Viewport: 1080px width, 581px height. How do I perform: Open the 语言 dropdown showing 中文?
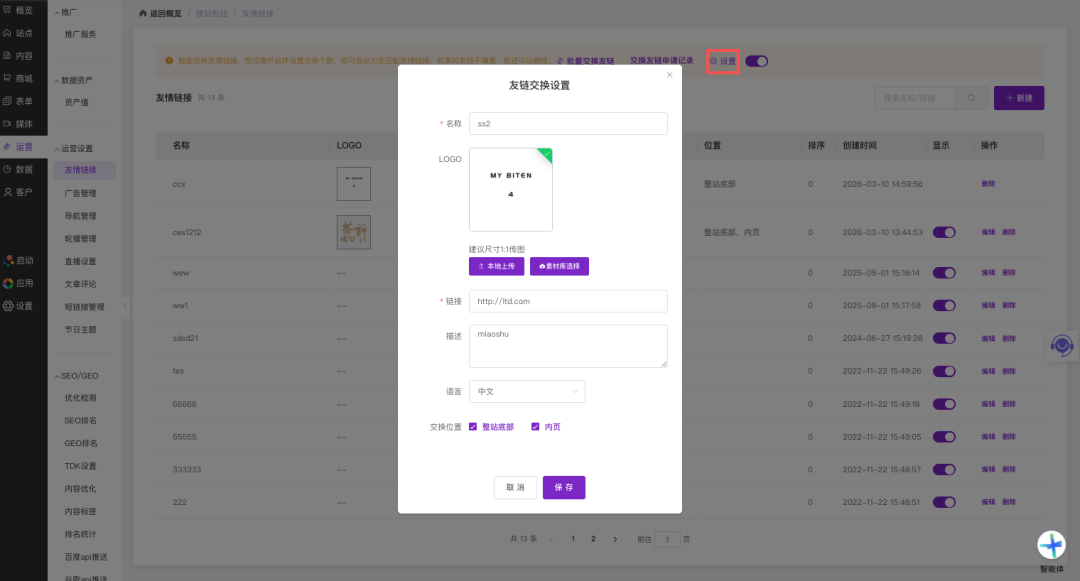[x=527, y=391]
